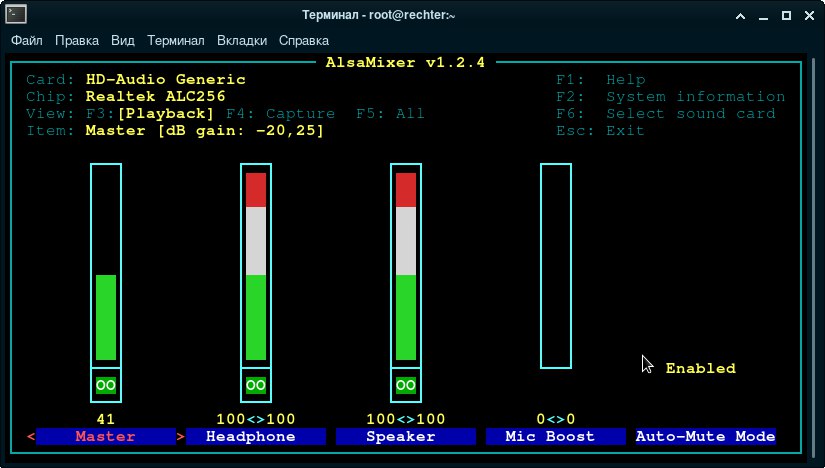
Task: Select the Master channel label
Action: point(106,436)
